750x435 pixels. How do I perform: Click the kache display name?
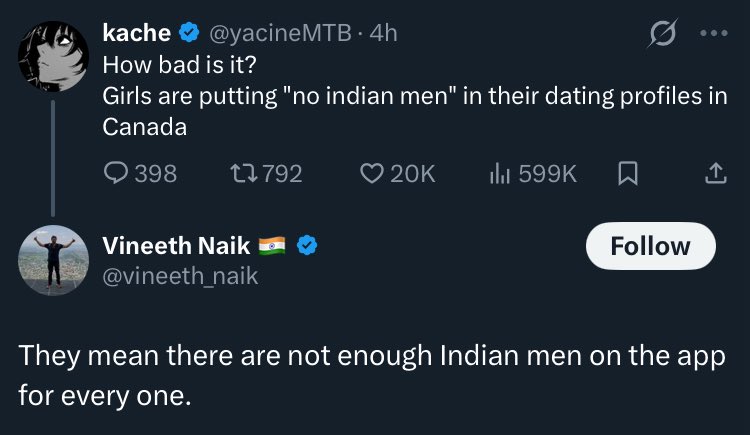(138, 33)
